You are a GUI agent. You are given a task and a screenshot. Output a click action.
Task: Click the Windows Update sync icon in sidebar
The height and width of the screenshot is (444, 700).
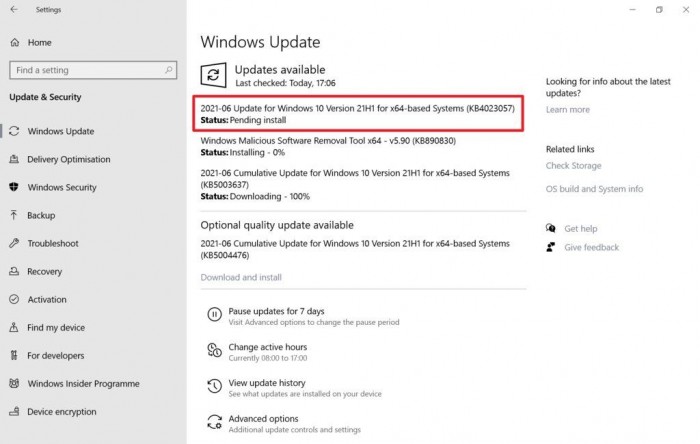tap(14, 131)
